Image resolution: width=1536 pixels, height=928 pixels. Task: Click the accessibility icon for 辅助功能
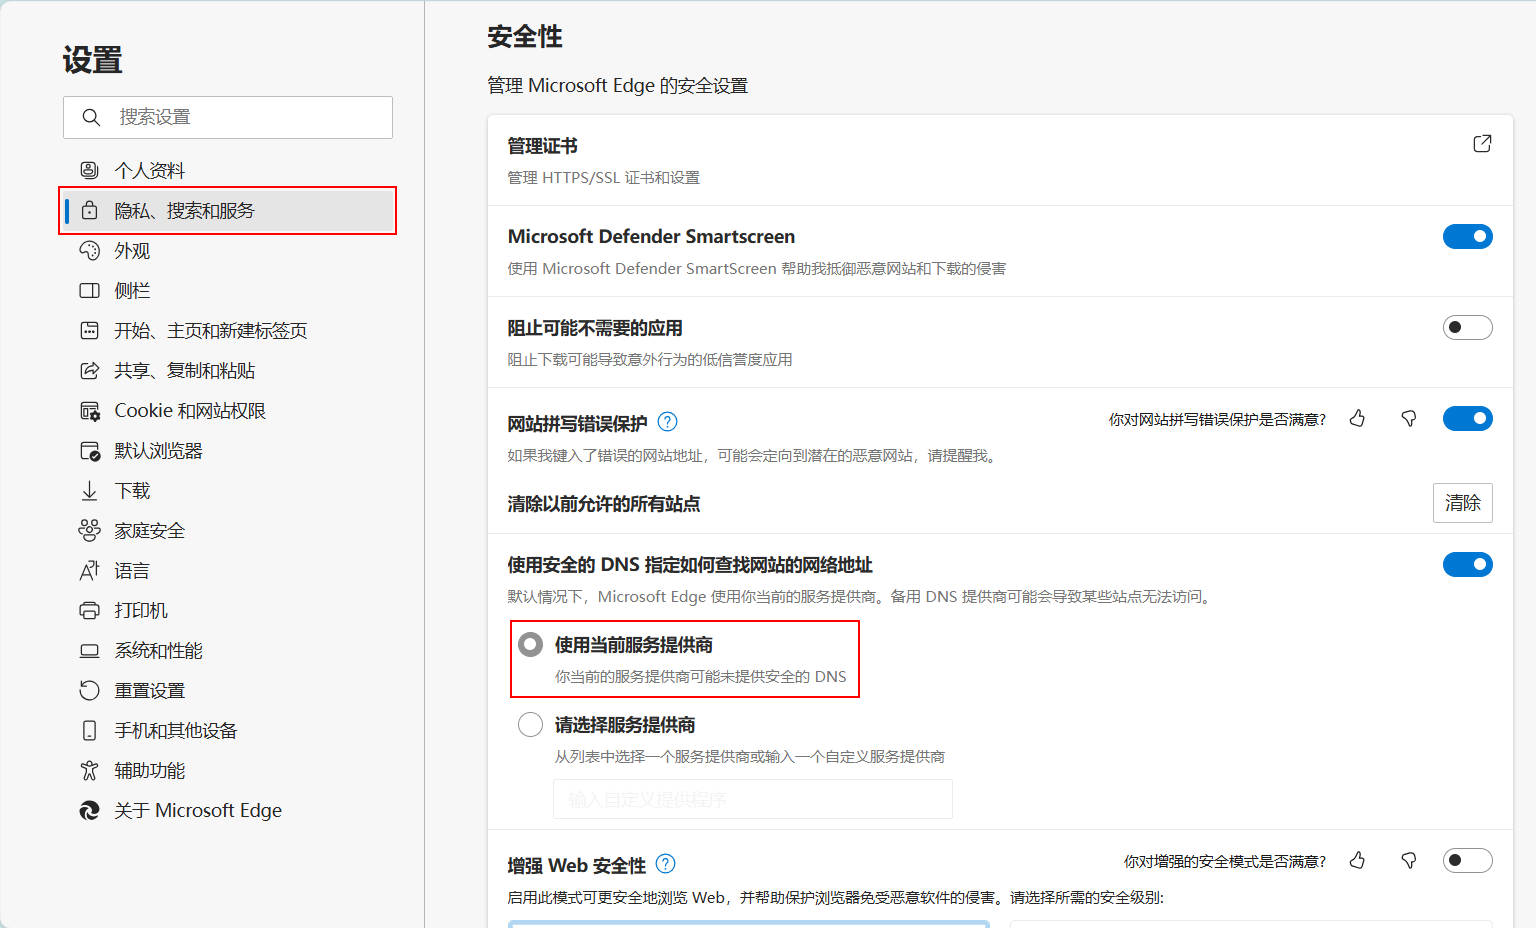click(89, 770)
